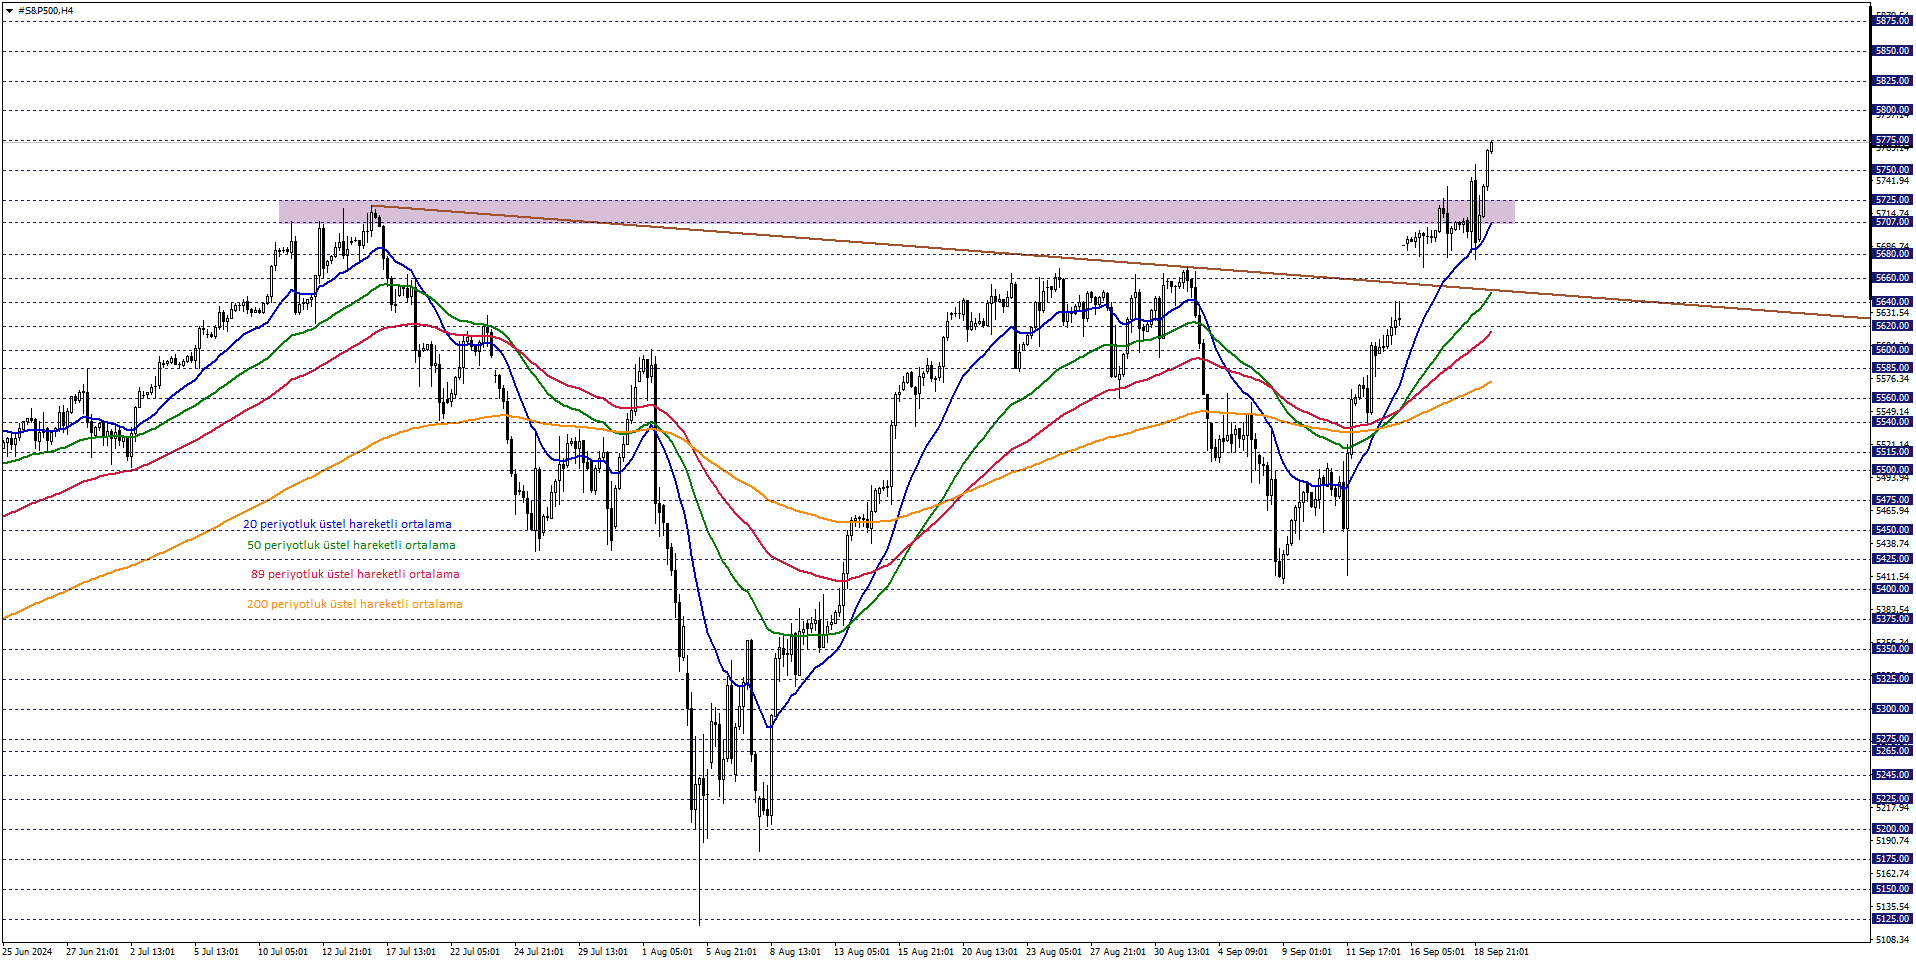This screenshot has width=1916, height=963.
Task: Select the #S&P500,H4 chart title text
Action: (x=46, y=11)
